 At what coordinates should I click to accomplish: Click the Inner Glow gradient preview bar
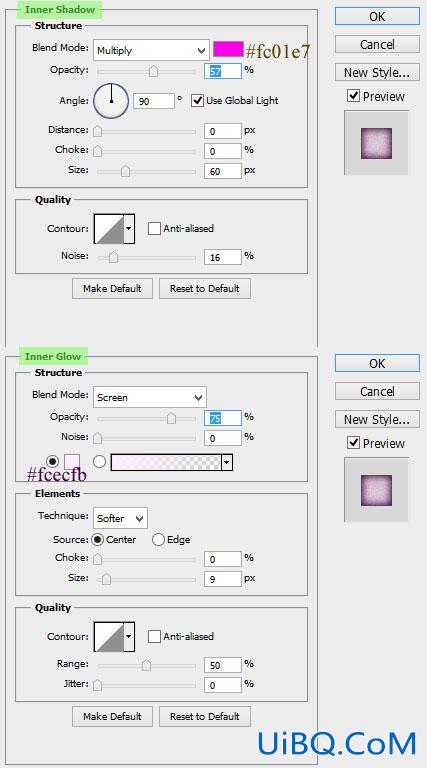point(166,462)
